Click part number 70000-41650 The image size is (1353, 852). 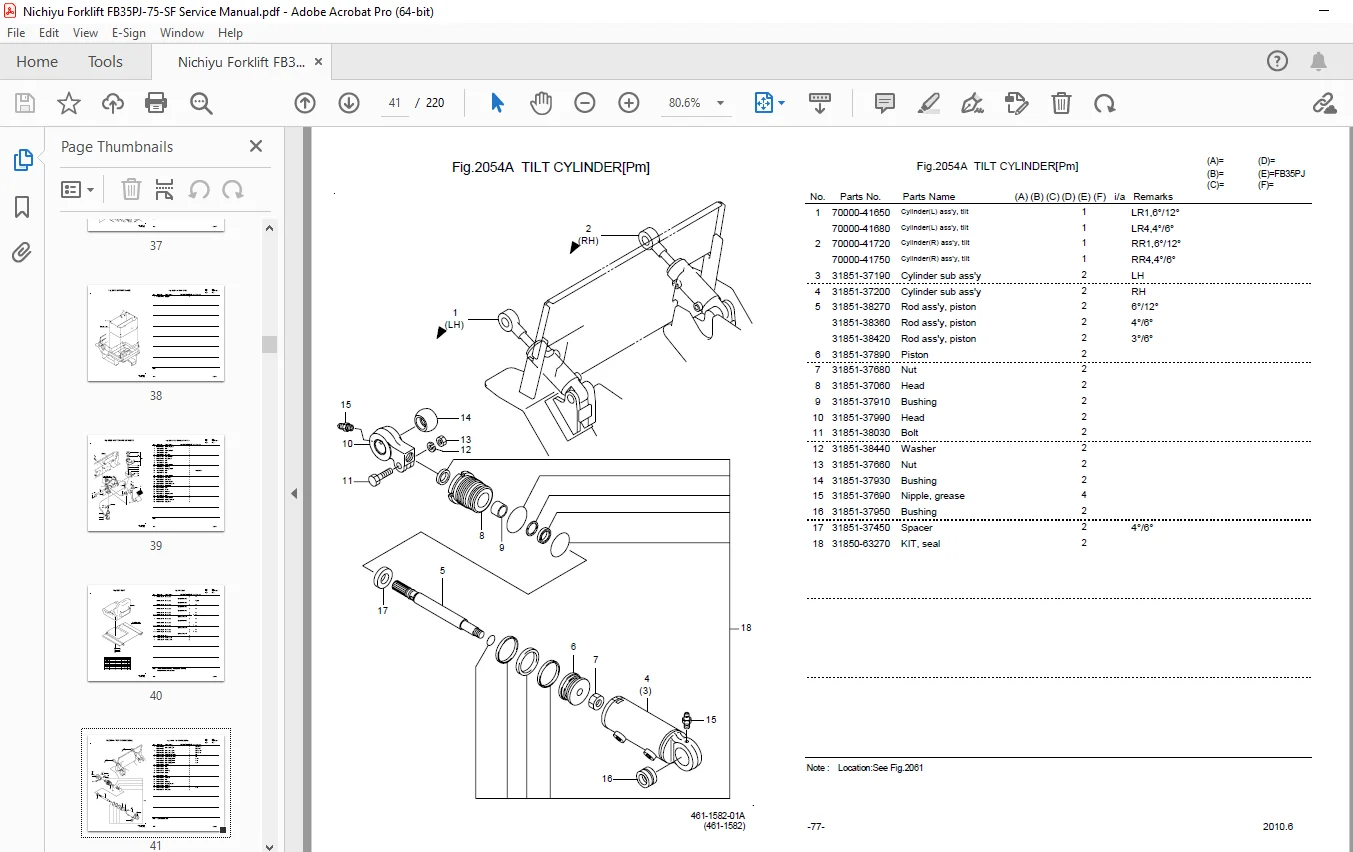[860, 212]
